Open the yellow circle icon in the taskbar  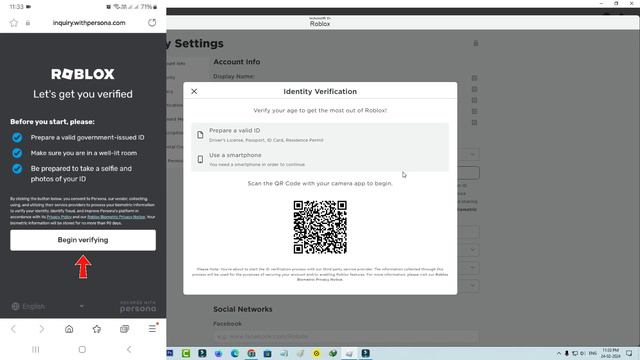pos(316,353)
